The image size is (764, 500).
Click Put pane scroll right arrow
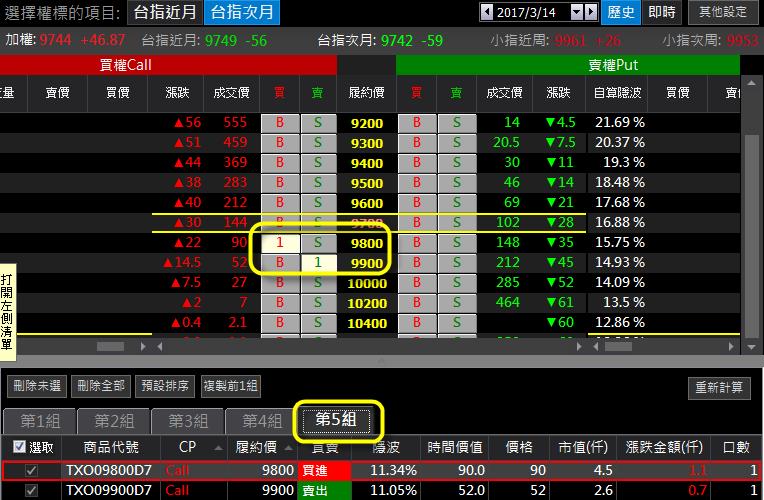coord(731,346)
